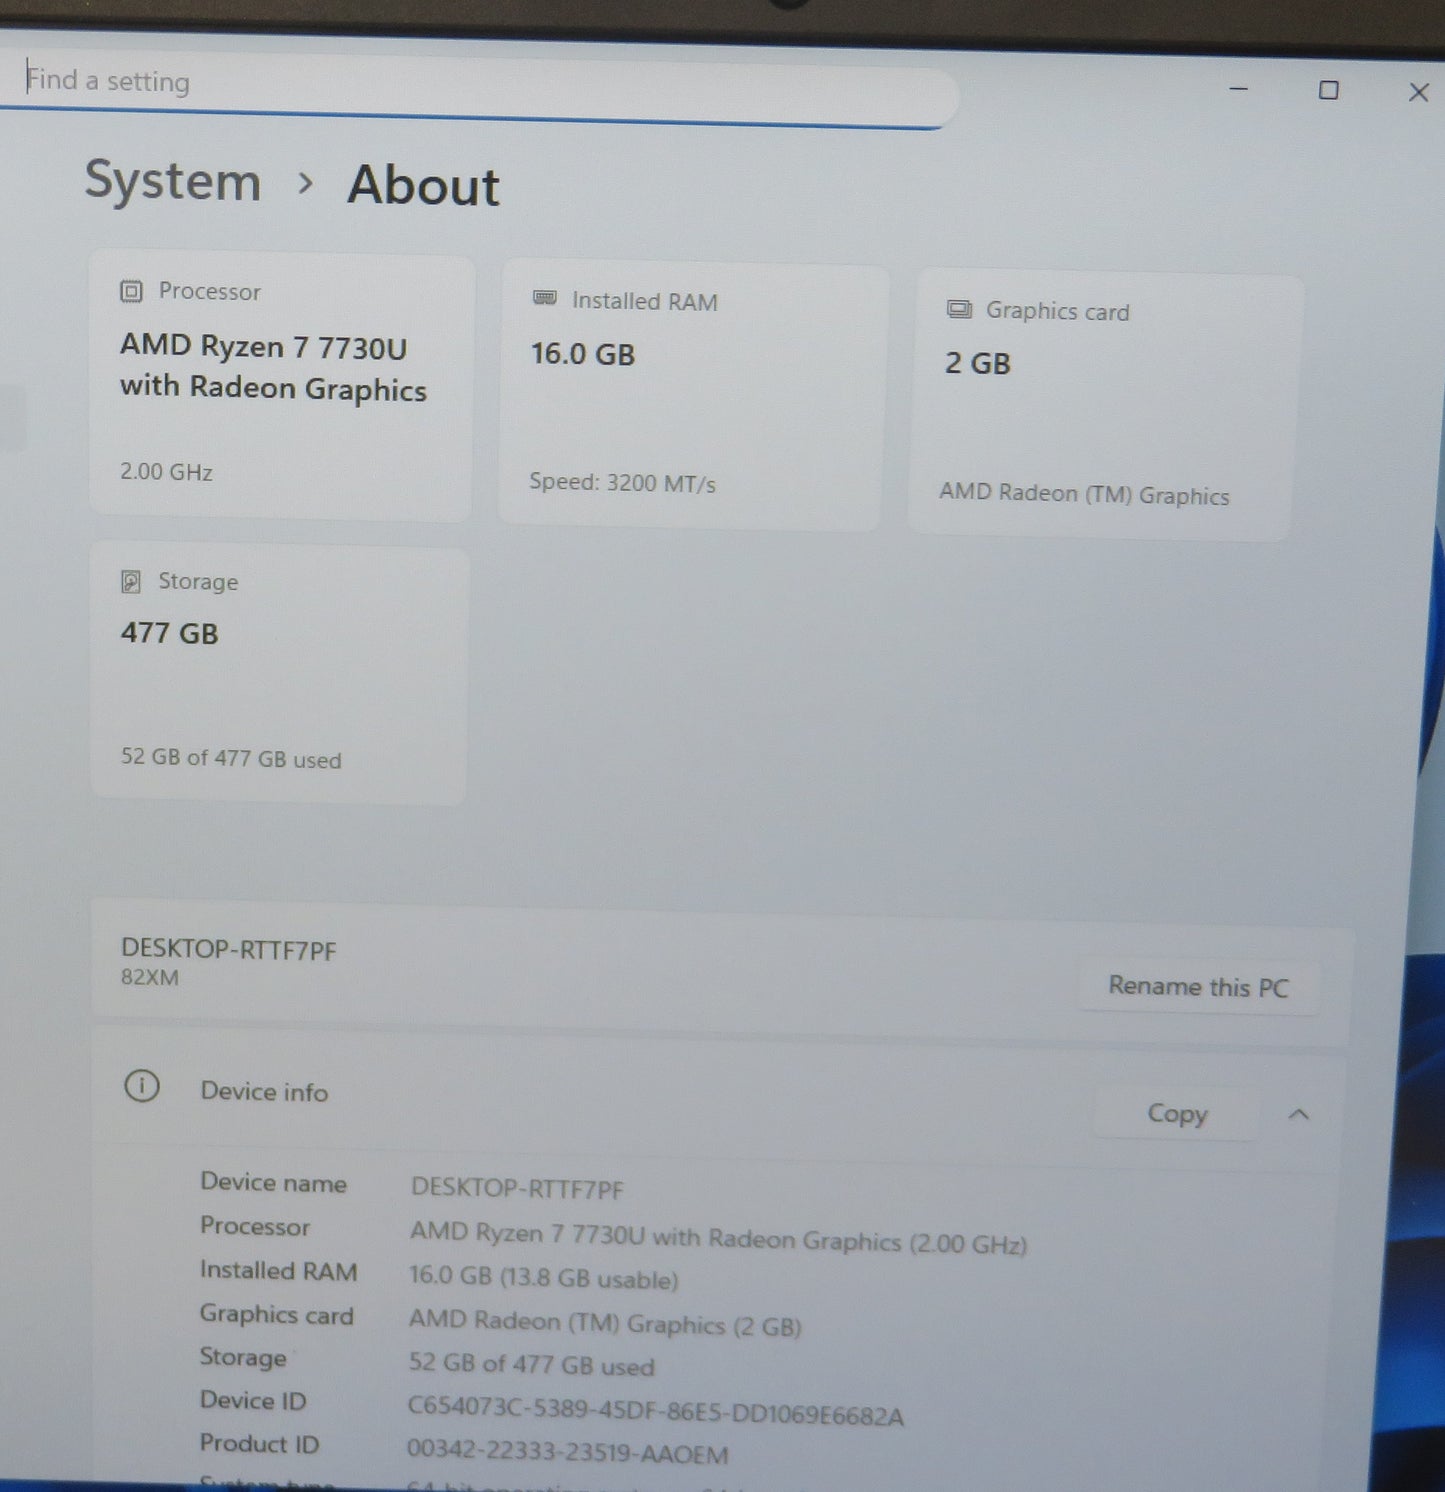Click the About page title
Screen dimensions: 1445x1492
[x=423, y=186]
